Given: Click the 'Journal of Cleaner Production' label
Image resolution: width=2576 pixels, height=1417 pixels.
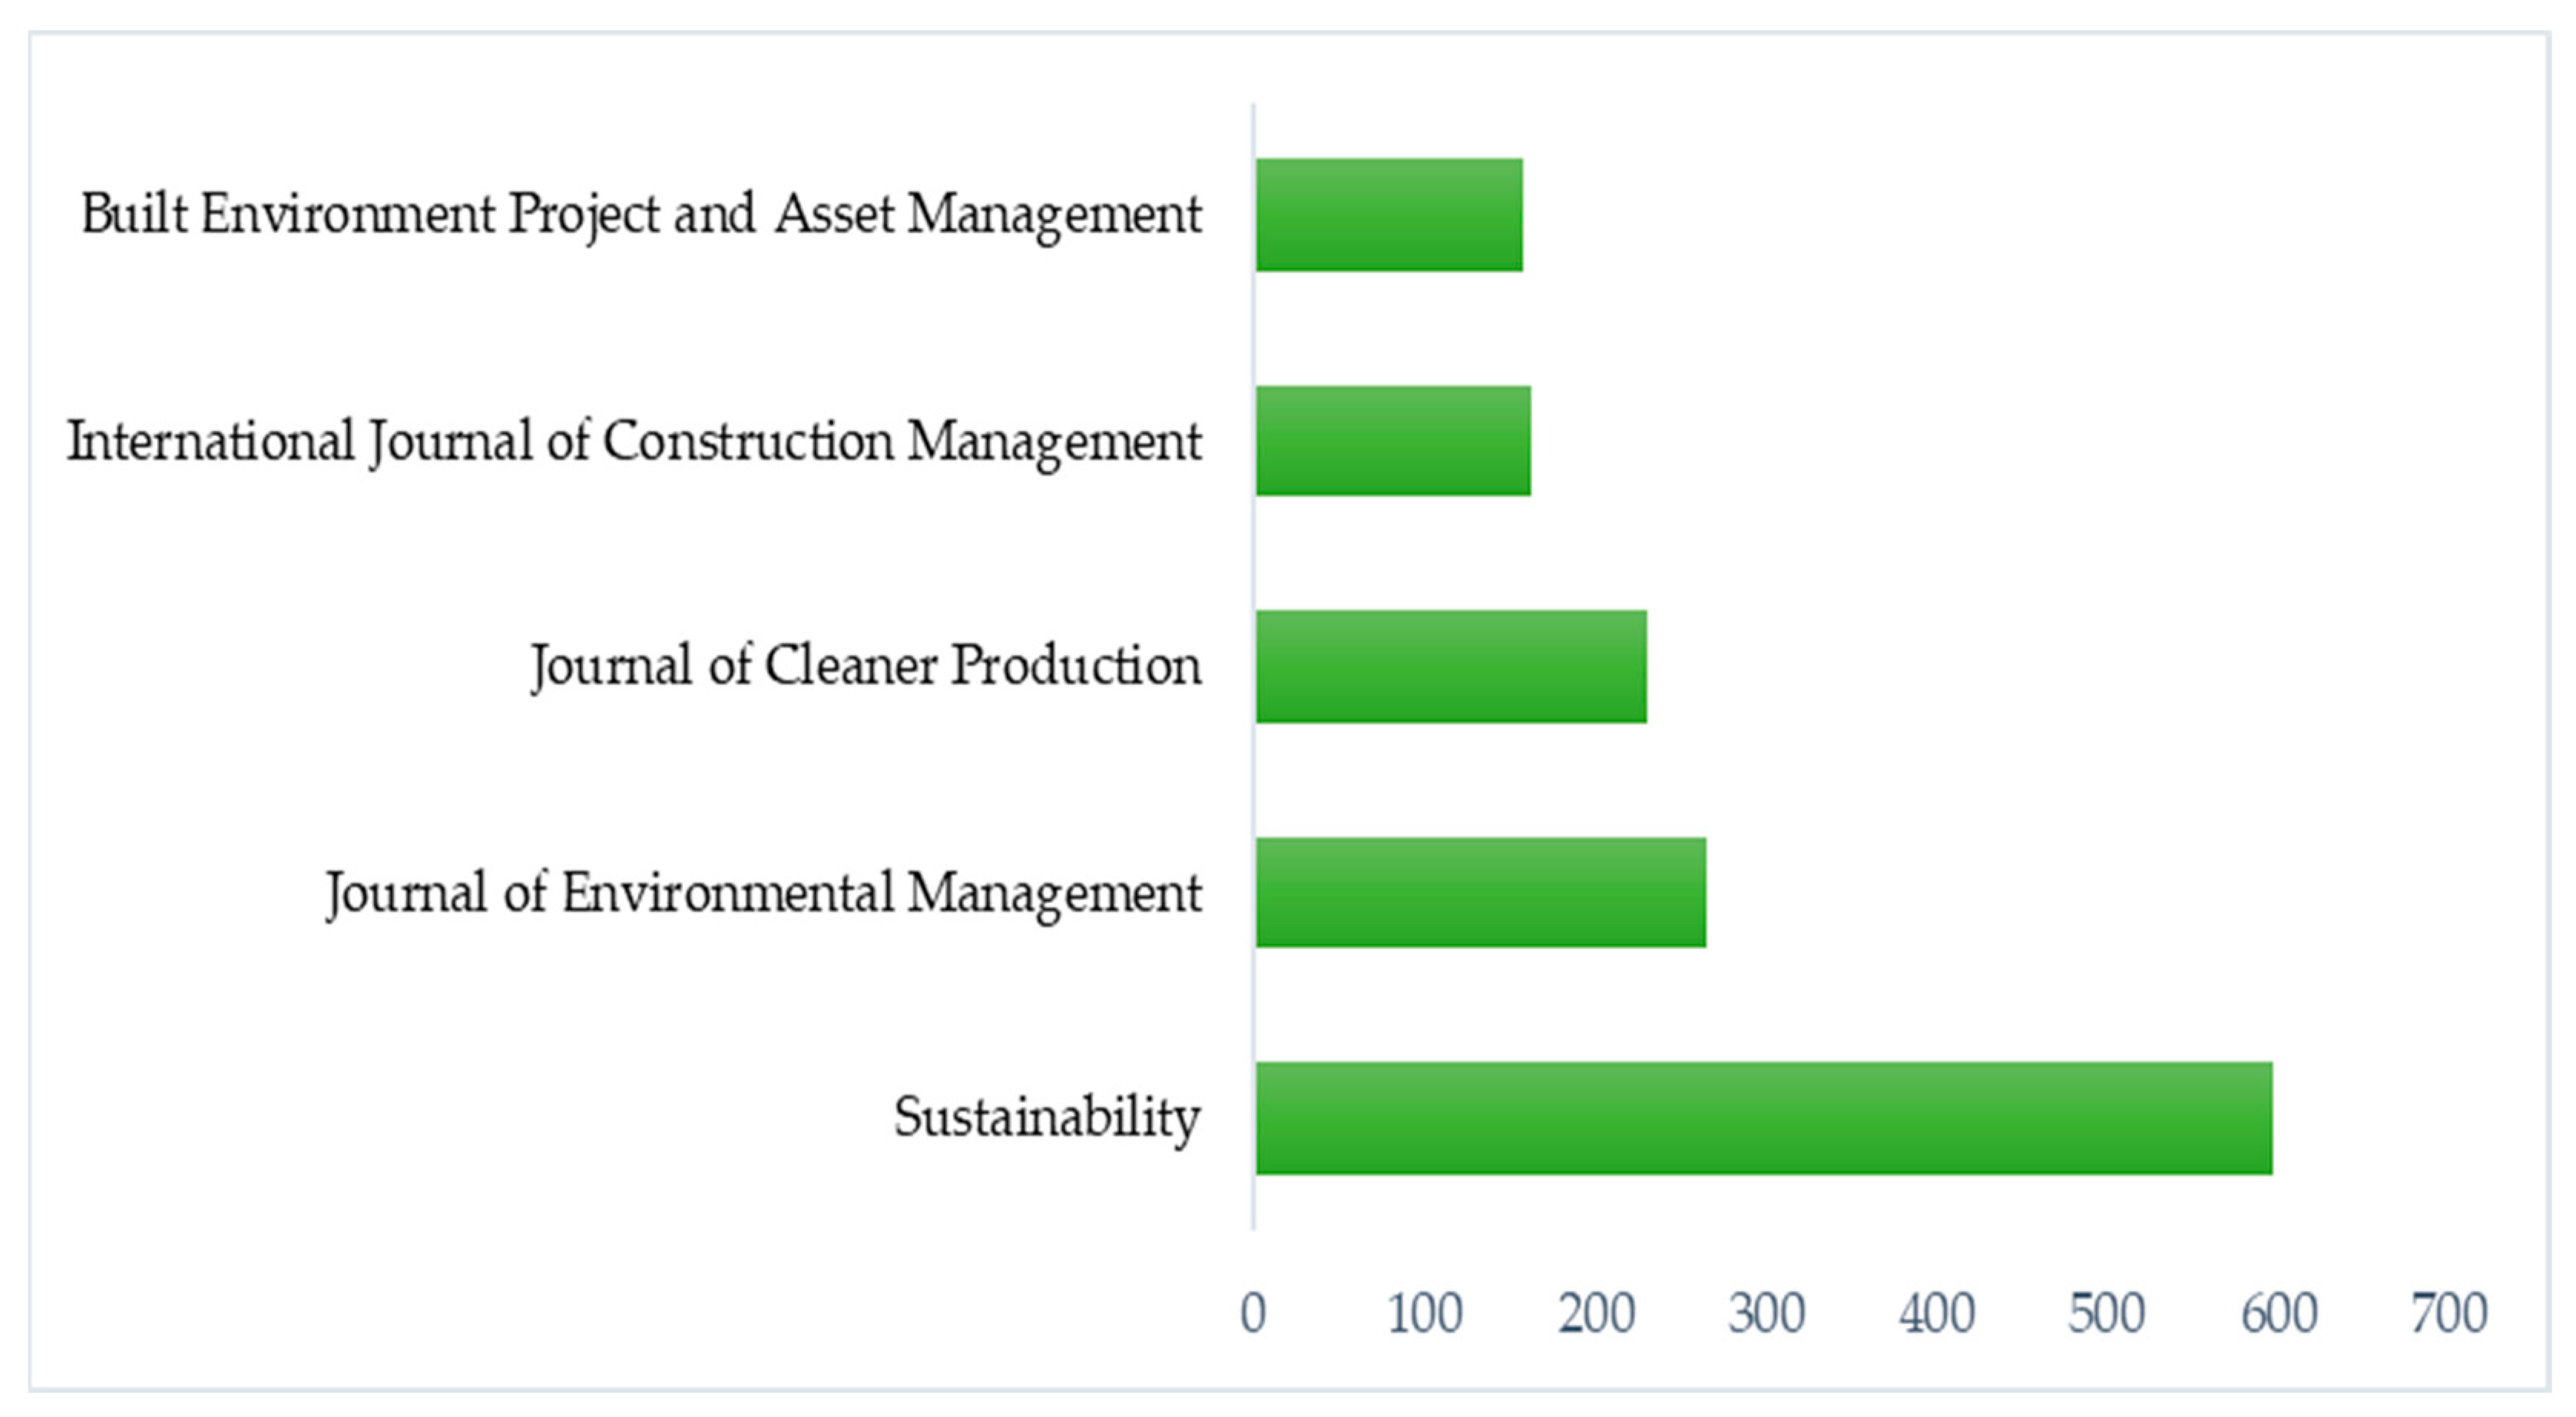Looking at the screenshot, I should coord(866,666).
